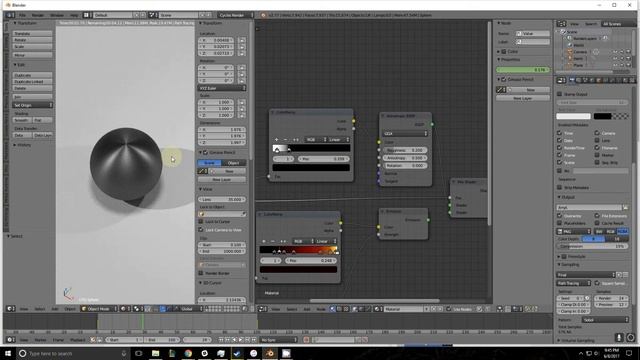Image resolution: width=640 pixels, height=360 pixels.
Task: Toggle the Camera visibility eye in outliner
Action: coord(615,52)
